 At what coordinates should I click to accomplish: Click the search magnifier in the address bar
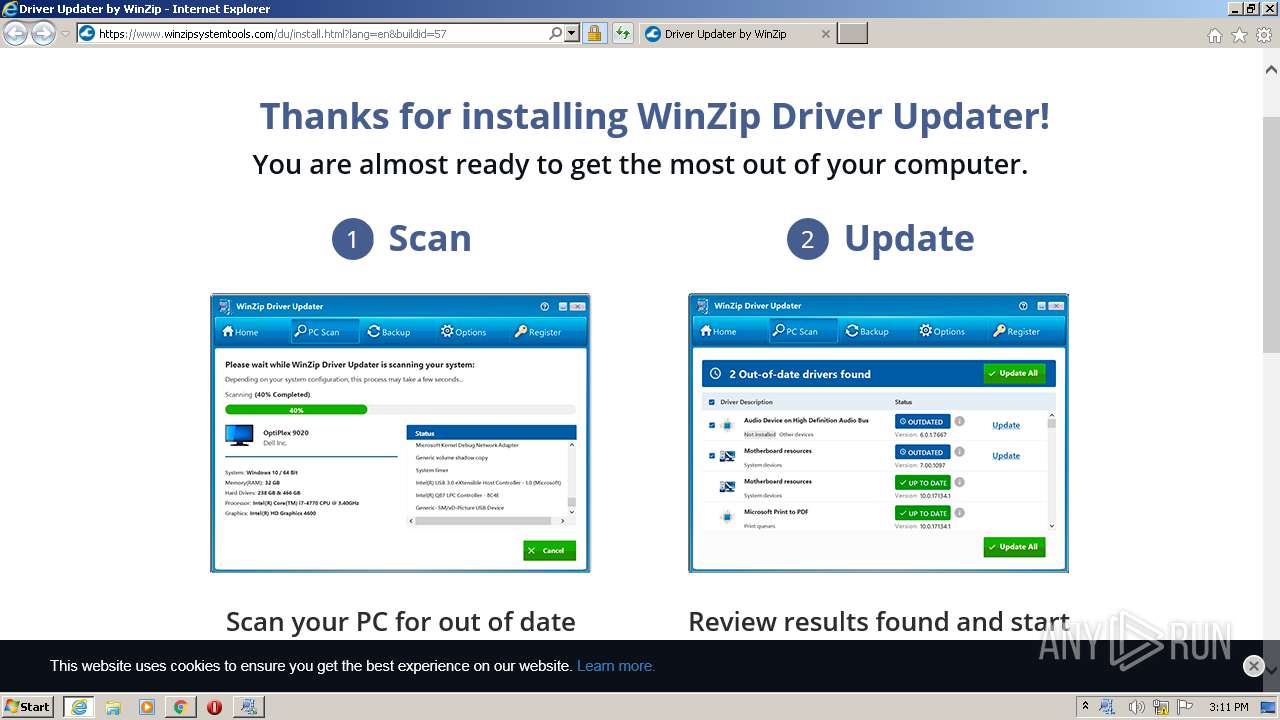click(x=555, y=33)
